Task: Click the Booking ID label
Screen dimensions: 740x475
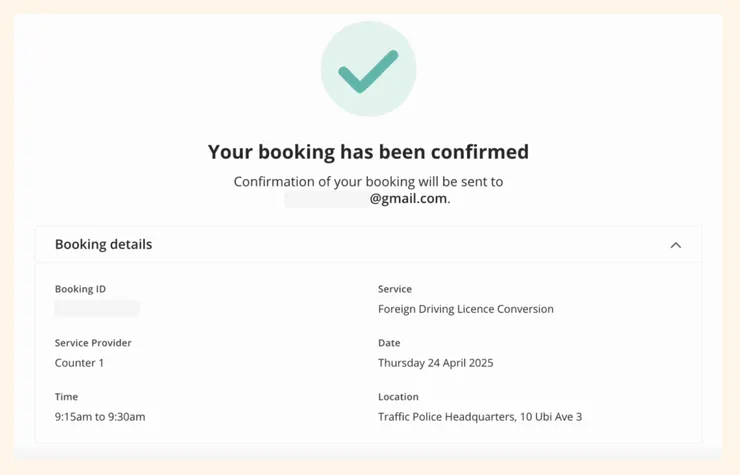Action: point(80,289)
